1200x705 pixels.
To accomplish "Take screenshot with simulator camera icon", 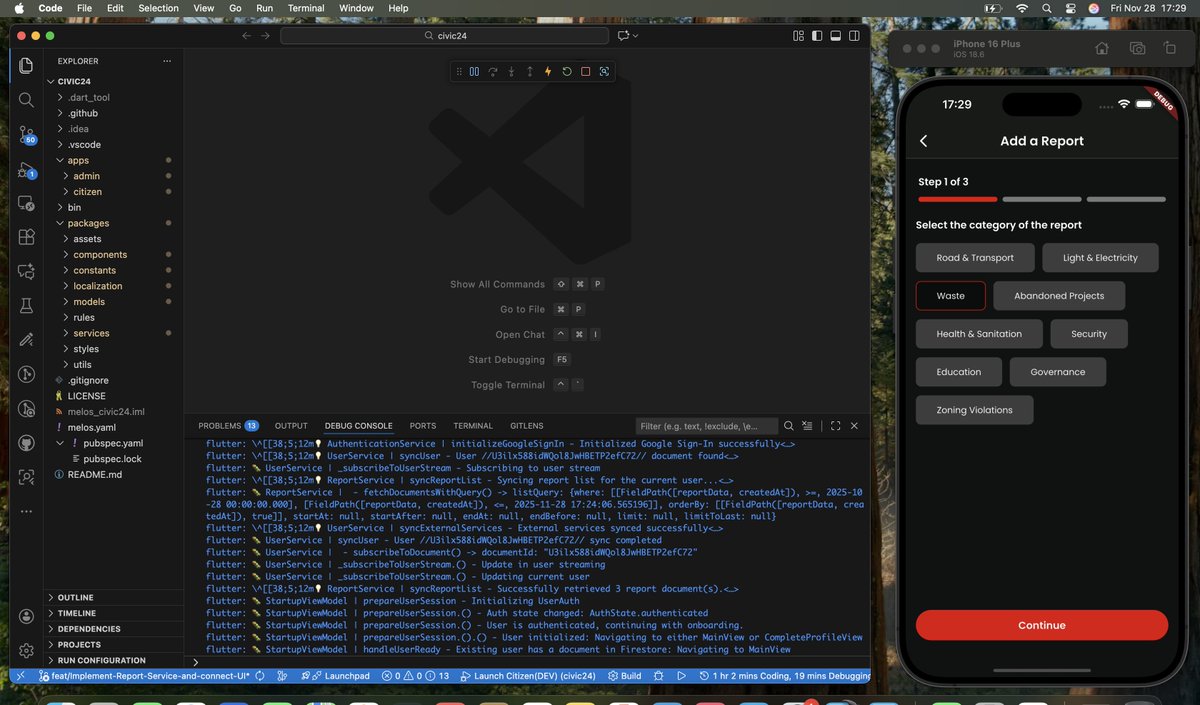I will [x=1137, y=48].
